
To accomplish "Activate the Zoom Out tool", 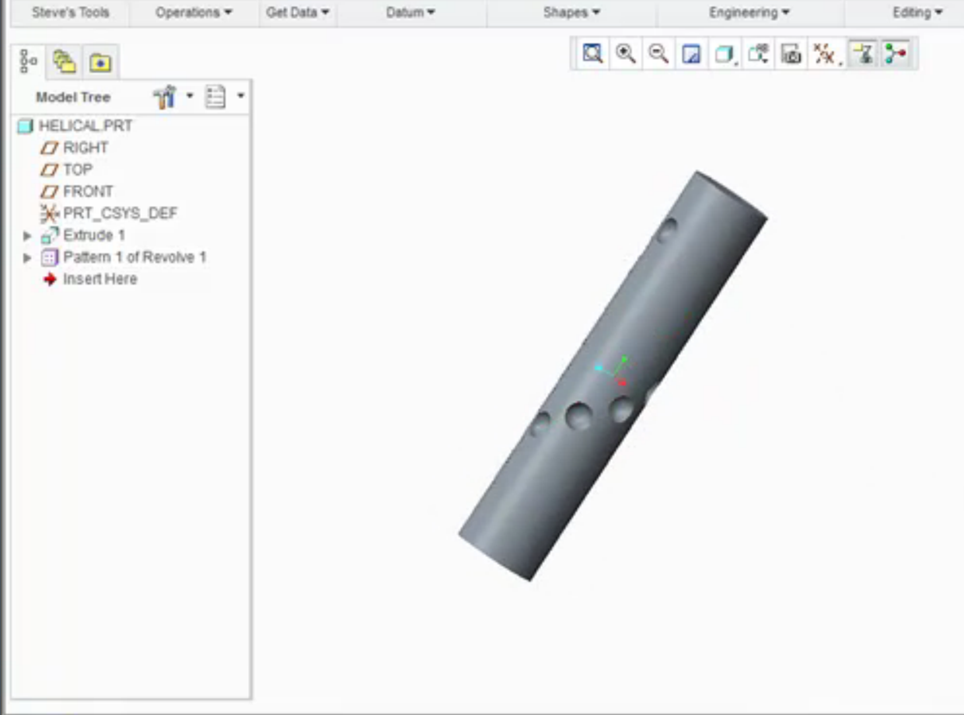I will [x=658, y=54].
